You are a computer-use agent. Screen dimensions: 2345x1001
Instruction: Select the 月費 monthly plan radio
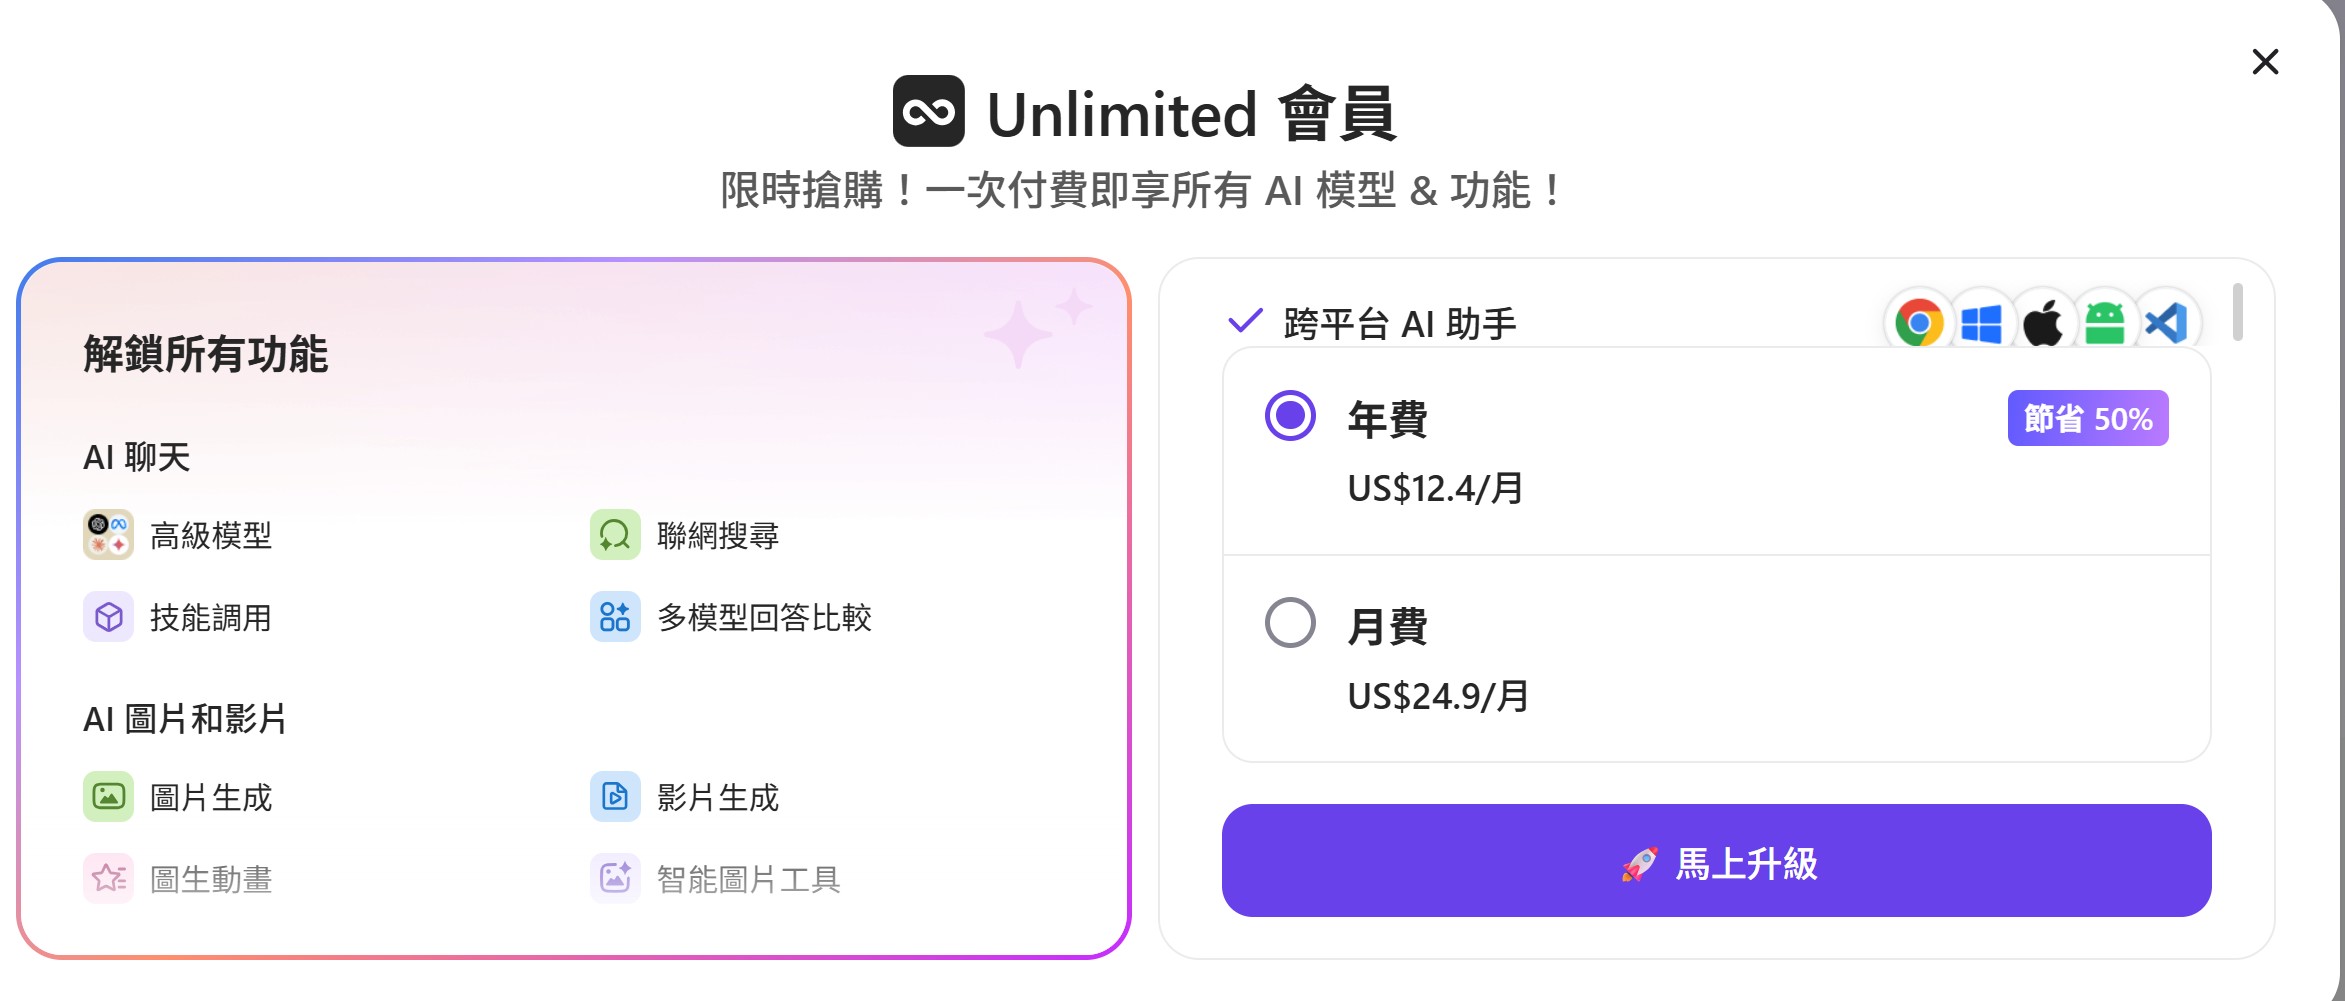[x=1290, y=623]
